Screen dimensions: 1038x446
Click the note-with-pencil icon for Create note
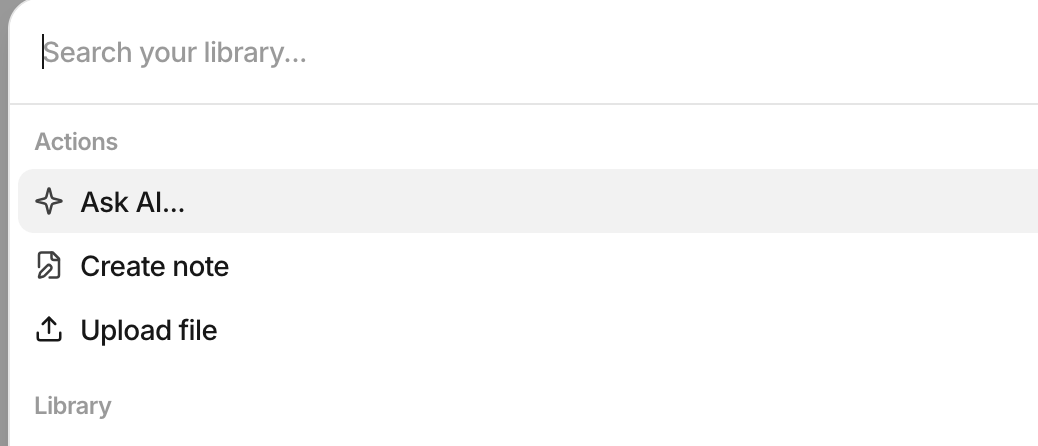pyautogui.click(x=48, y=265)
